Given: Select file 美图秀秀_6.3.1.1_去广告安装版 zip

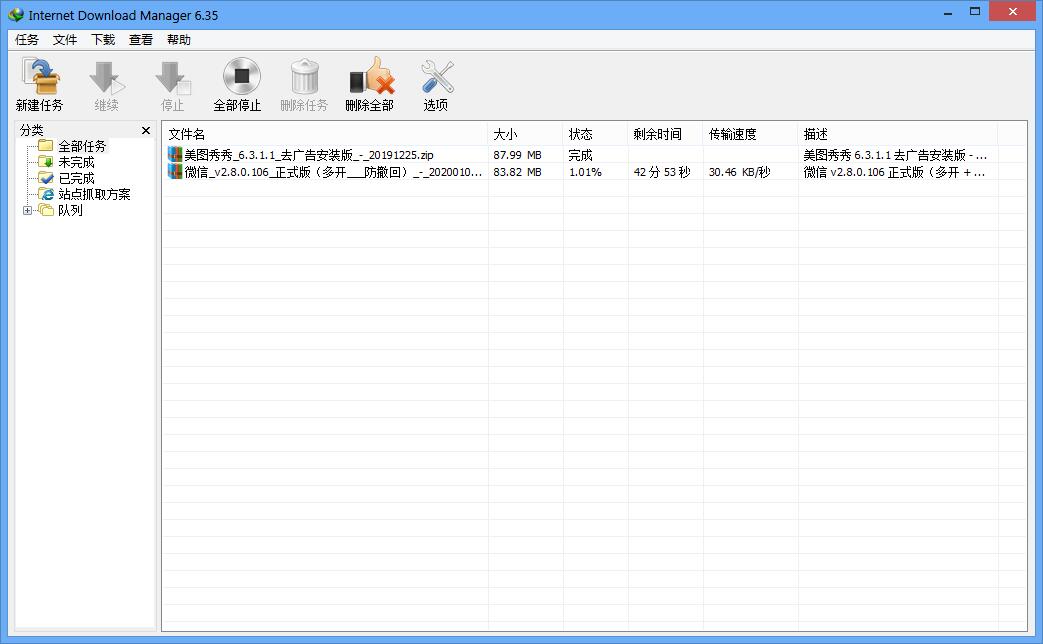Looking at the screenshot, I should click(x=309, y=155).
